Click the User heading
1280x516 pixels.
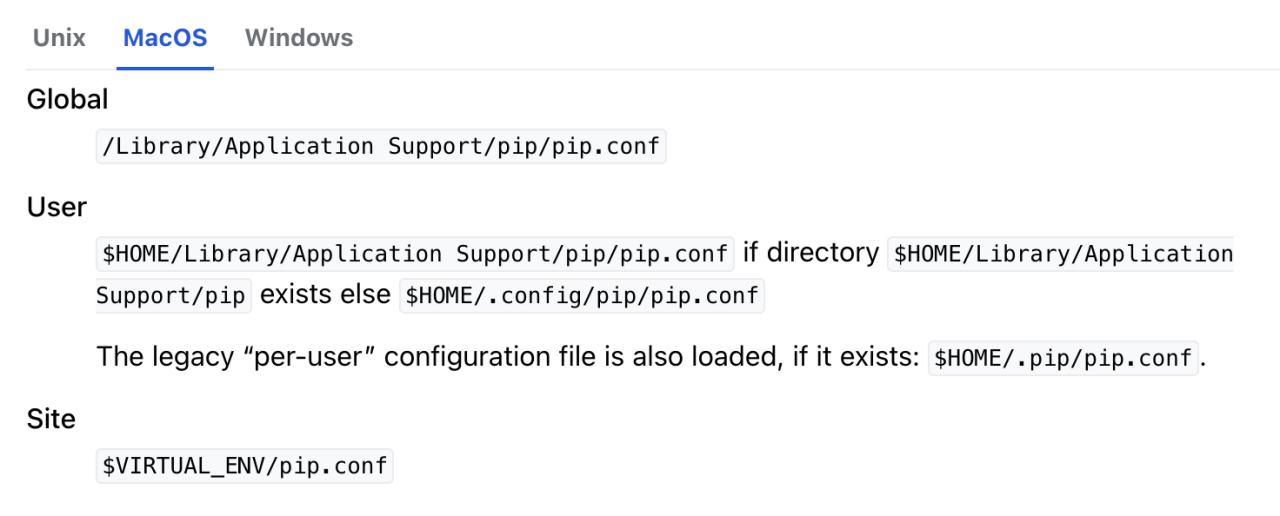coord(57,207)
